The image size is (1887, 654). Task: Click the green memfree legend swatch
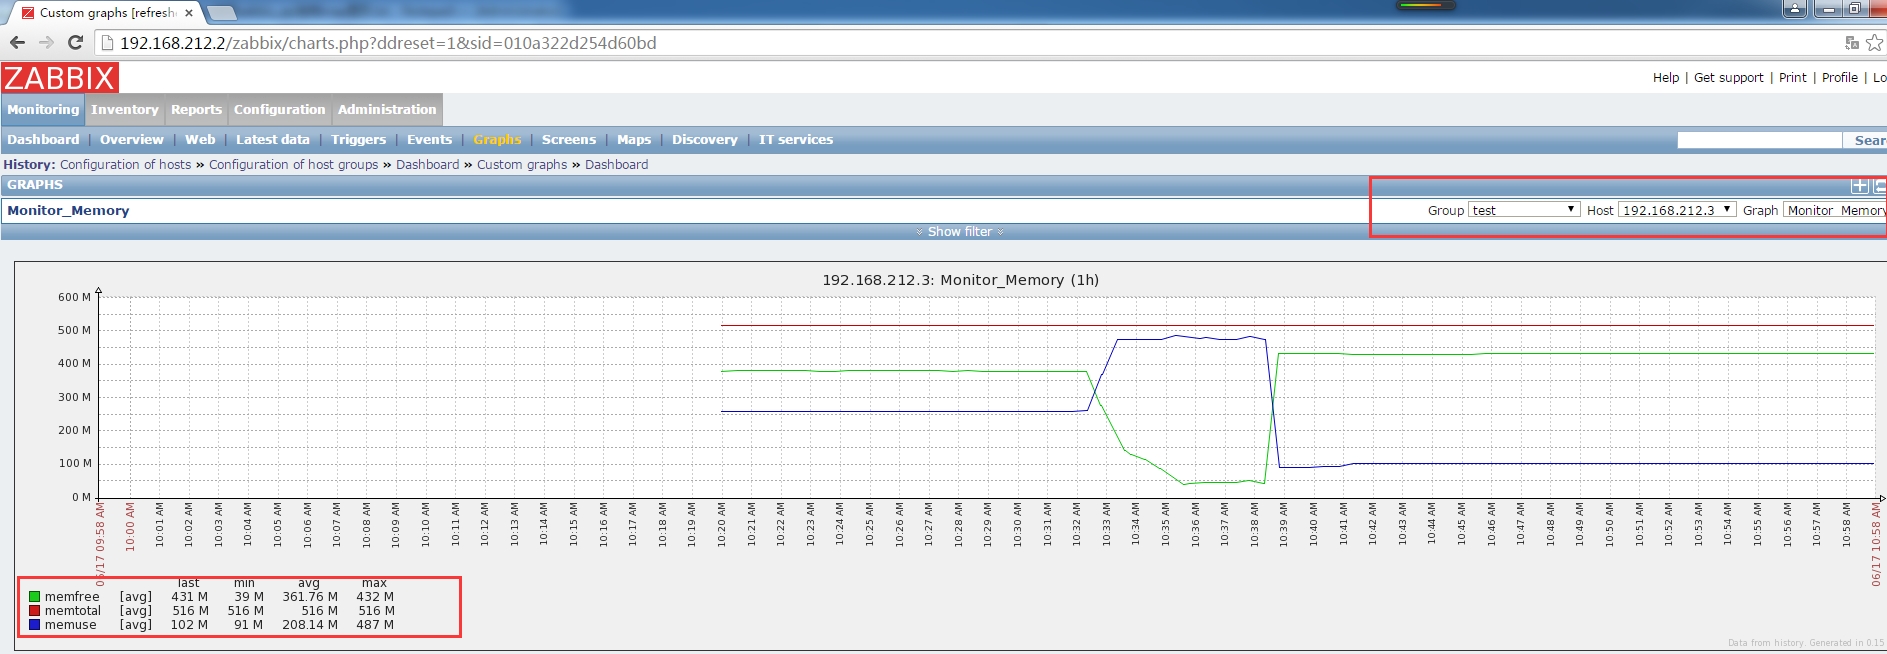point(35,597)
